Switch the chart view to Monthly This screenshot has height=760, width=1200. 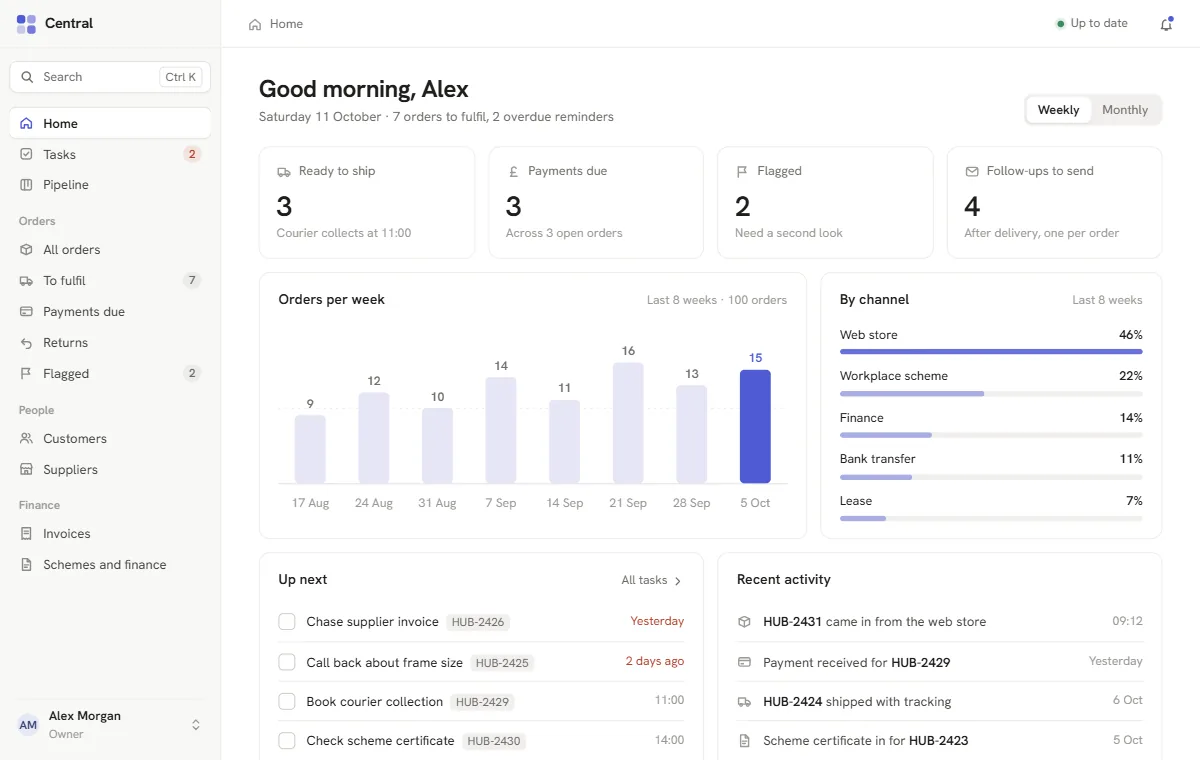tap(1125, 110)
